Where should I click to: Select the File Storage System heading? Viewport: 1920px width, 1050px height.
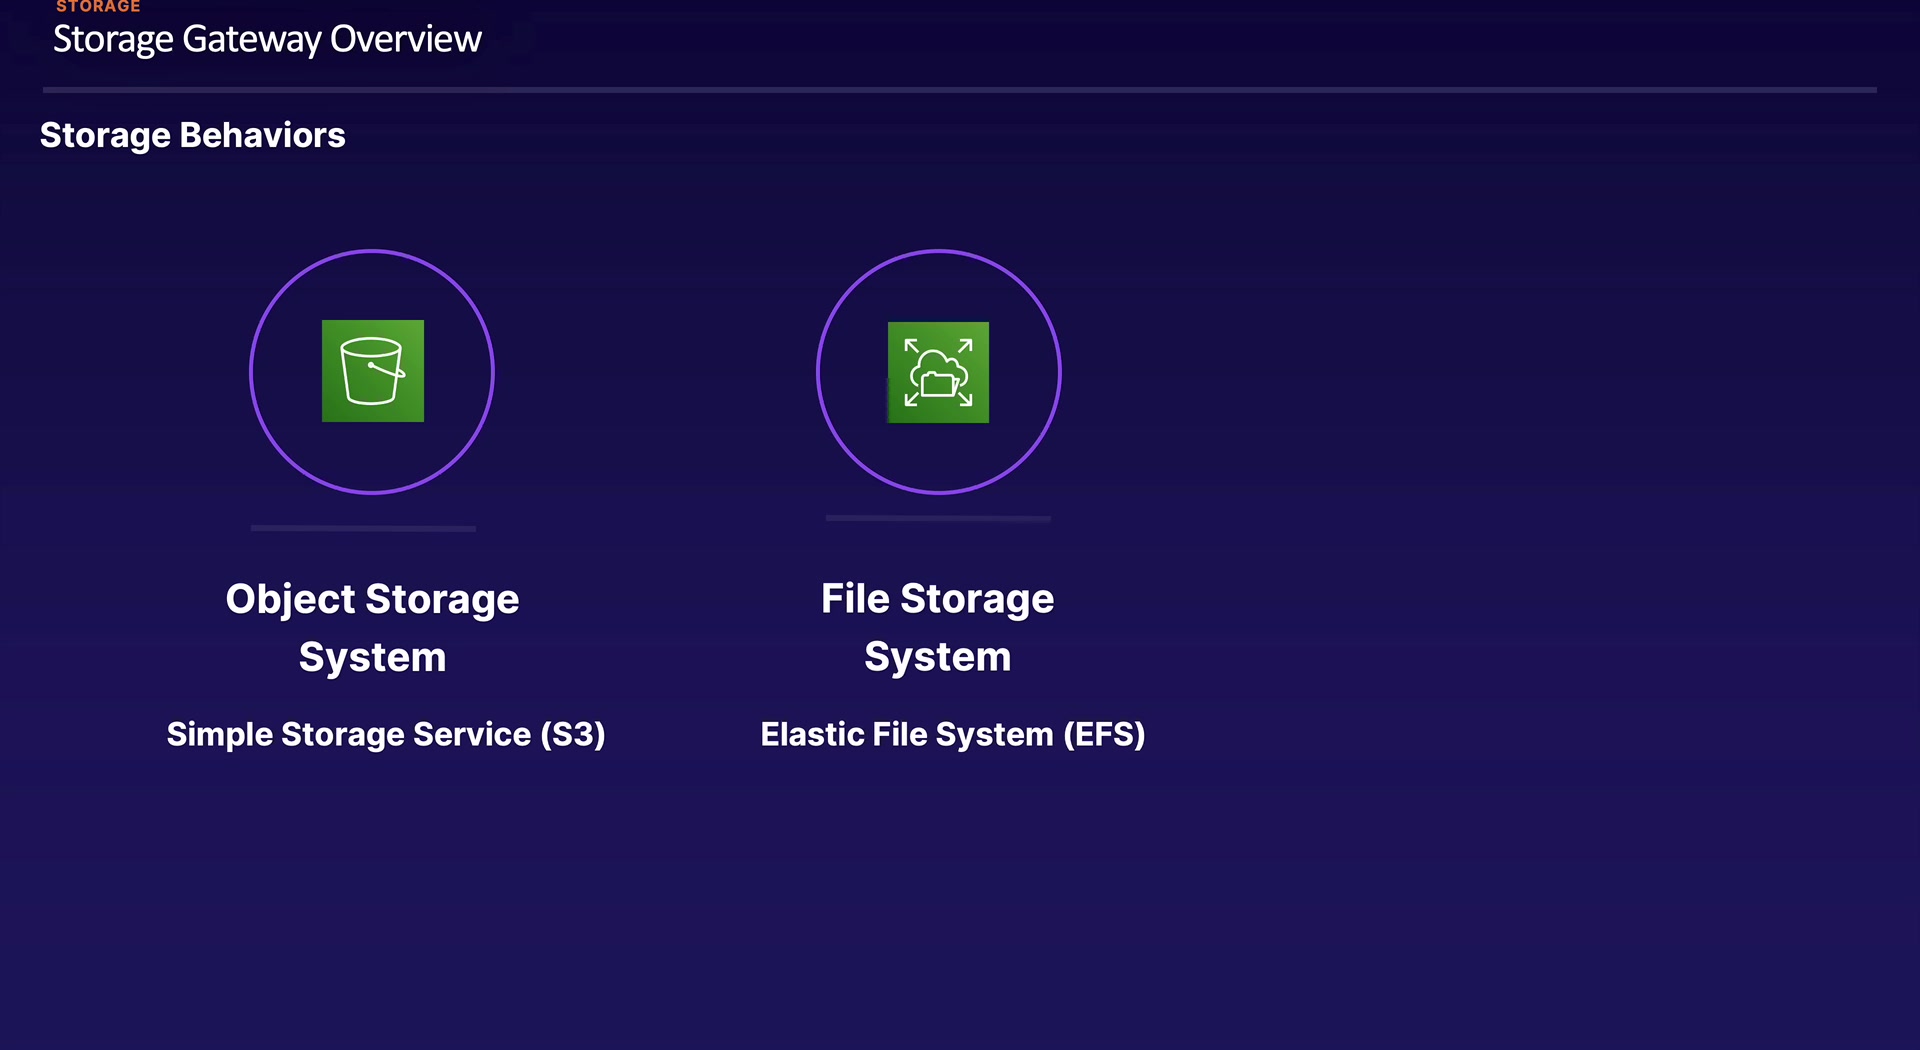[937, 627]
